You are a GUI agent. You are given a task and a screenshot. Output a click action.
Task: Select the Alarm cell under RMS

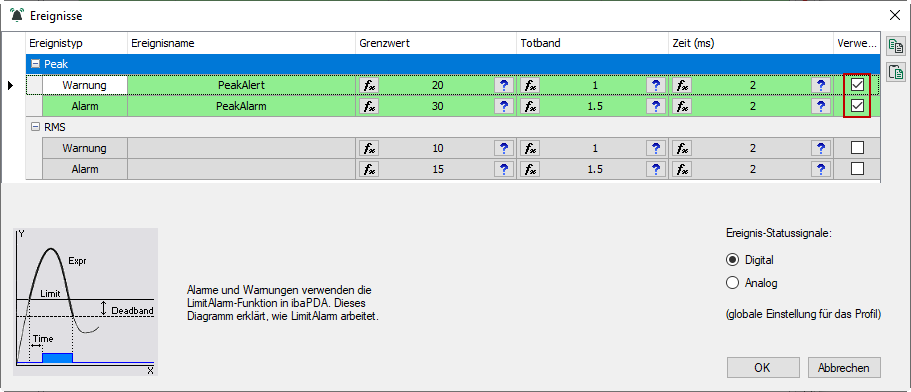[85, 169]
